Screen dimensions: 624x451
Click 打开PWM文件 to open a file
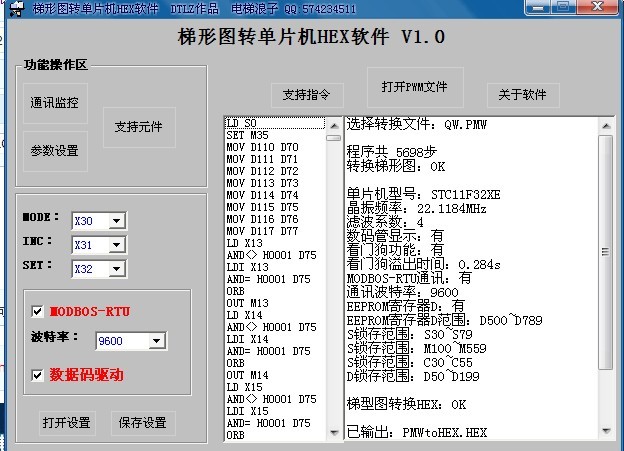(x=414, y=87)
